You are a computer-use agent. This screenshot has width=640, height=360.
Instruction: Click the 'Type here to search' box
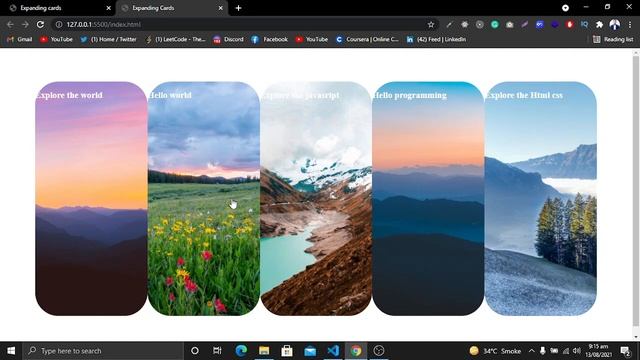[x=103, y=351]
